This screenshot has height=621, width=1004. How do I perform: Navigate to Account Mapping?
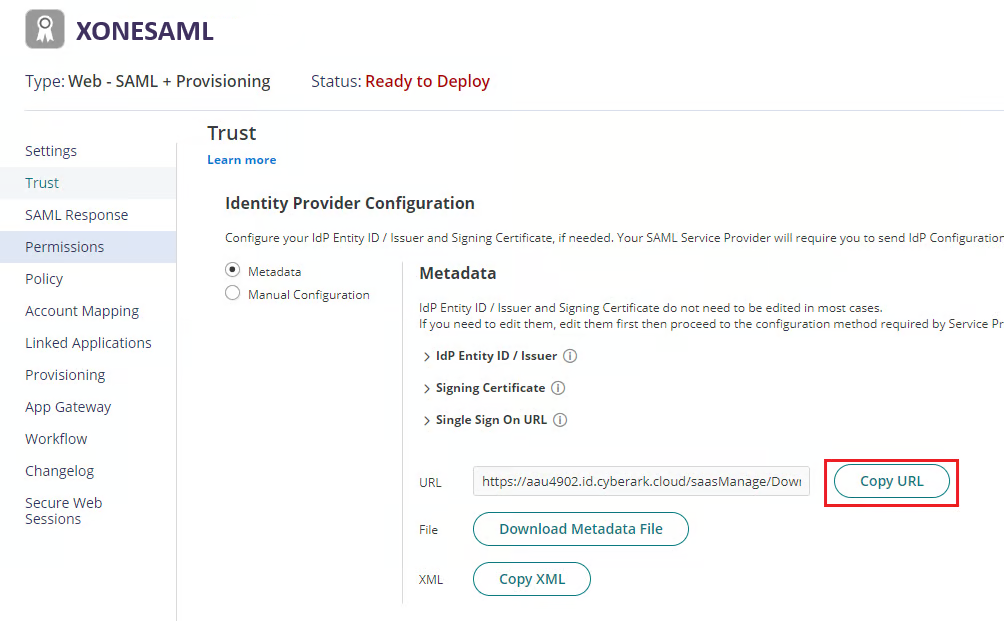click(x=82, y=311)
